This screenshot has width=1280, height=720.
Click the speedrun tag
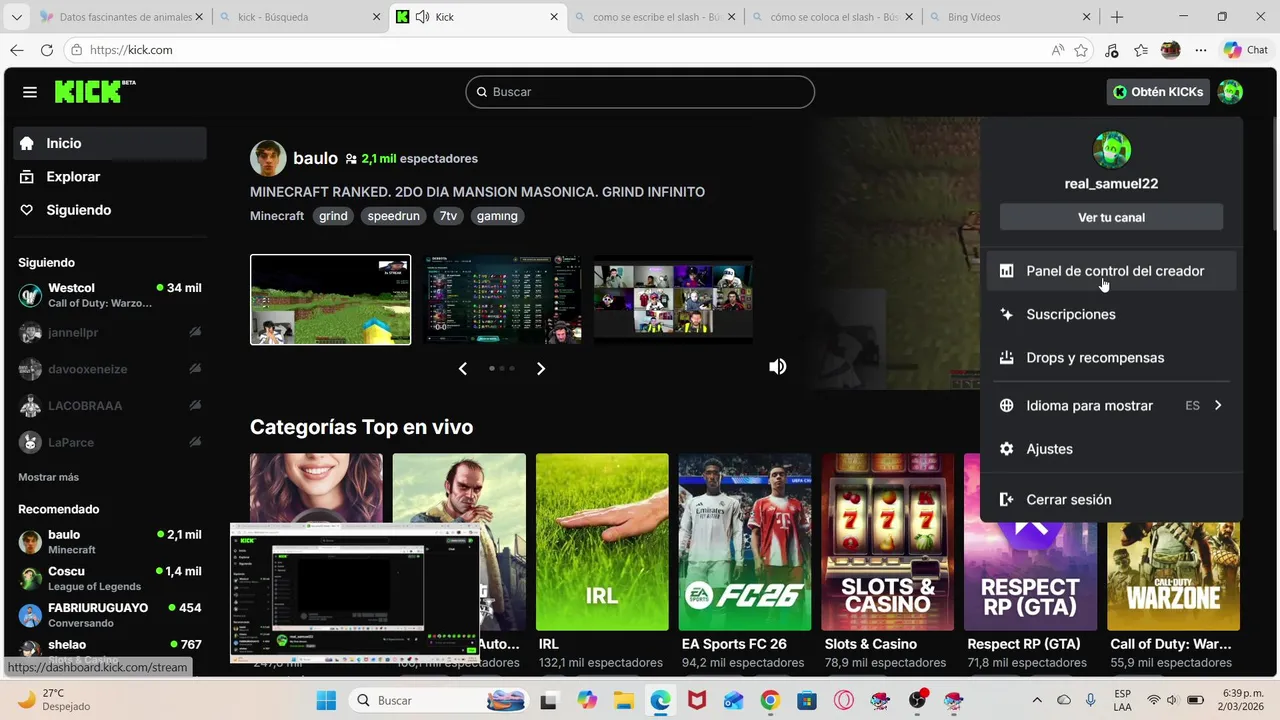(x=393, y=216)
